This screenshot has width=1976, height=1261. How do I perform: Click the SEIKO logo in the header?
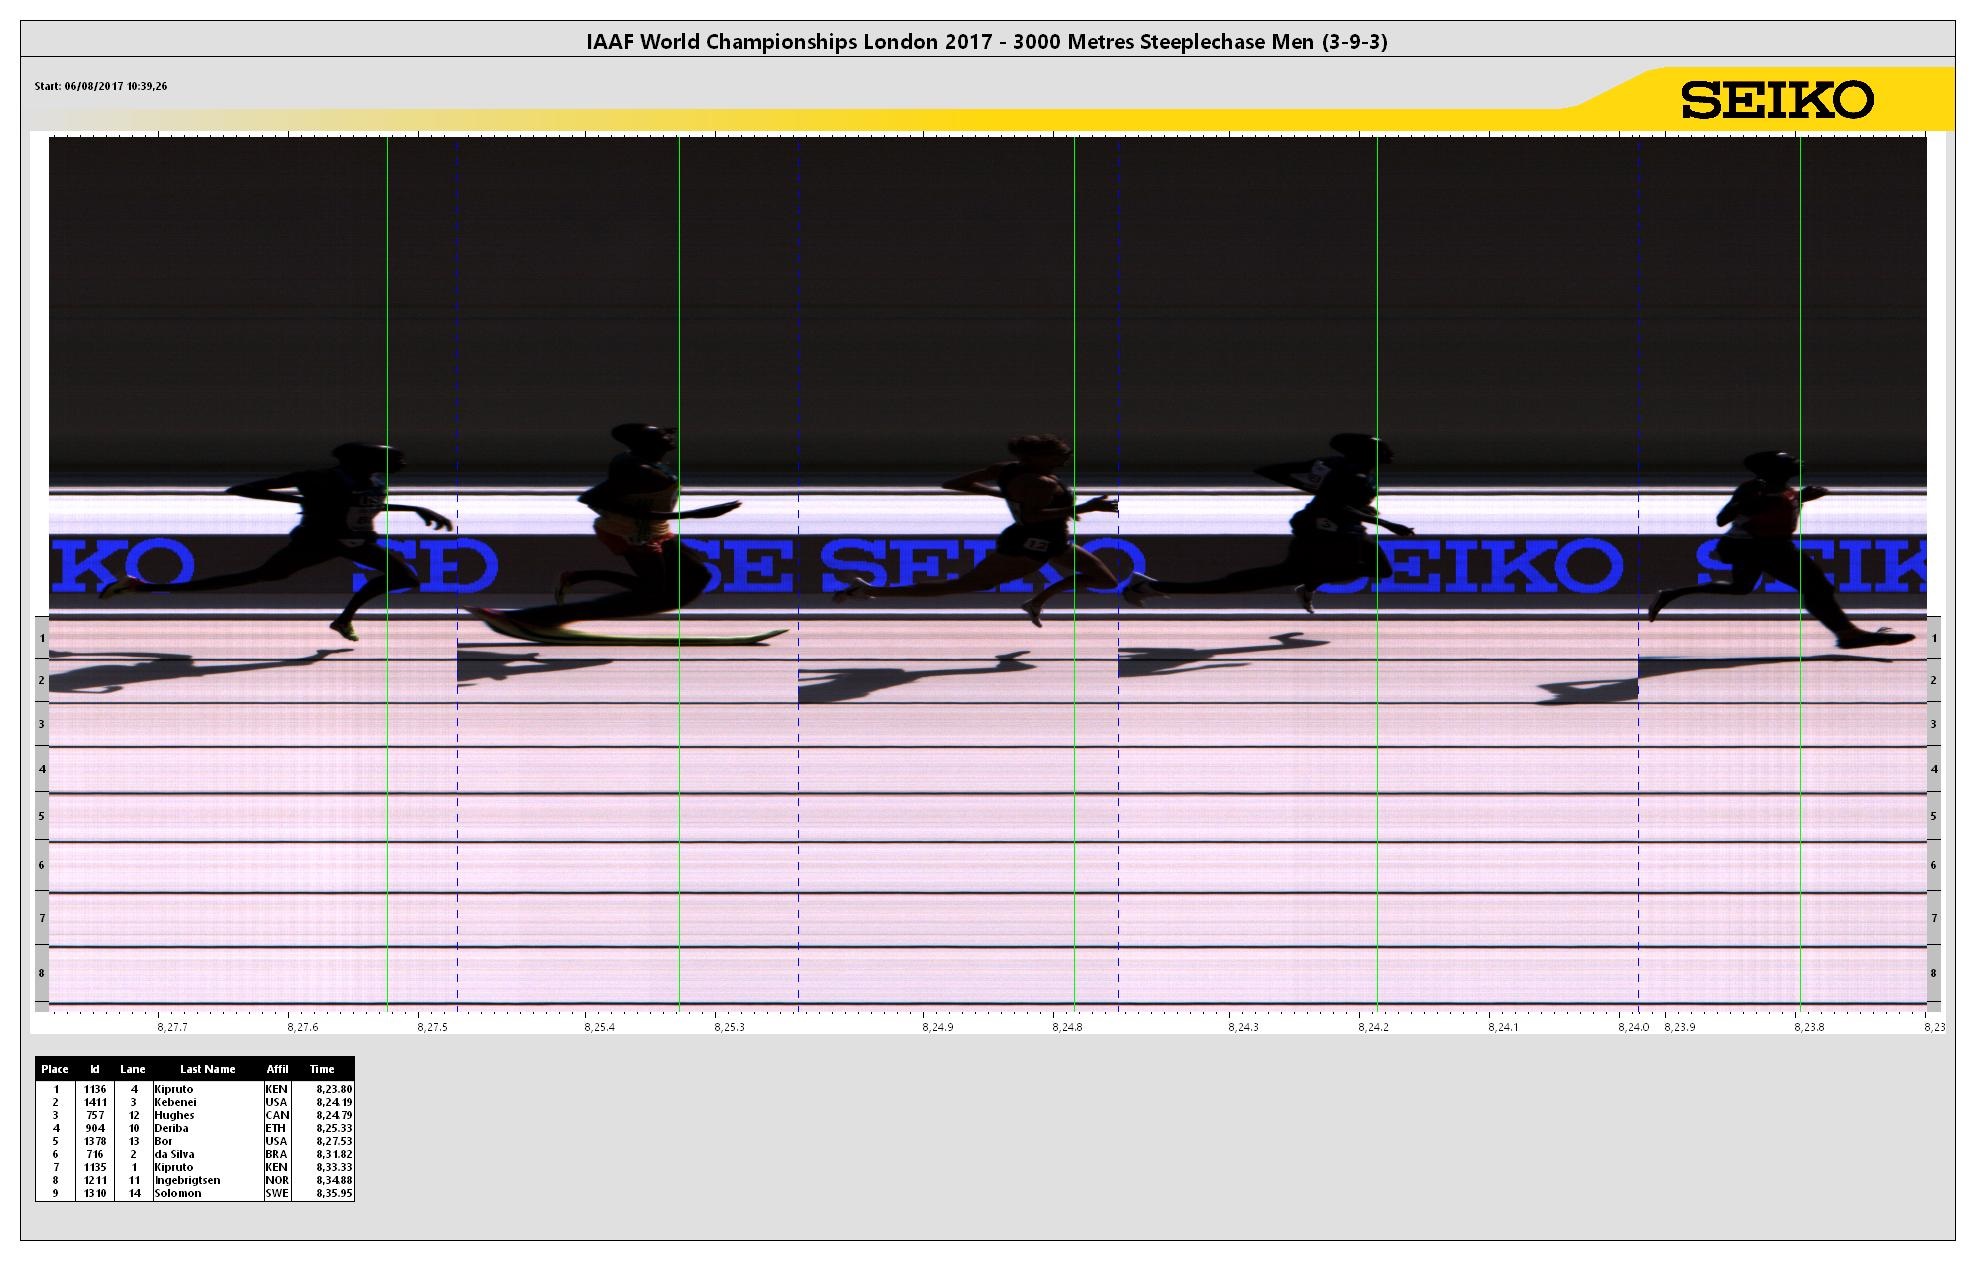[x=1776, y=100]
